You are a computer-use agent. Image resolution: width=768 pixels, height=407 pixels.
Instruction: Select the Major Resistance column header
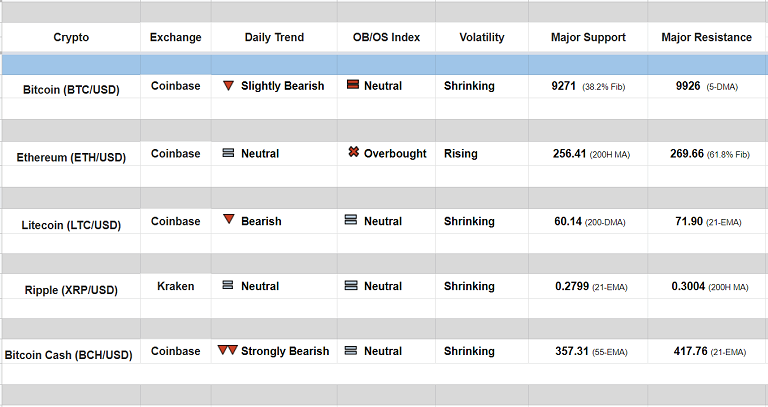point(706,38)
